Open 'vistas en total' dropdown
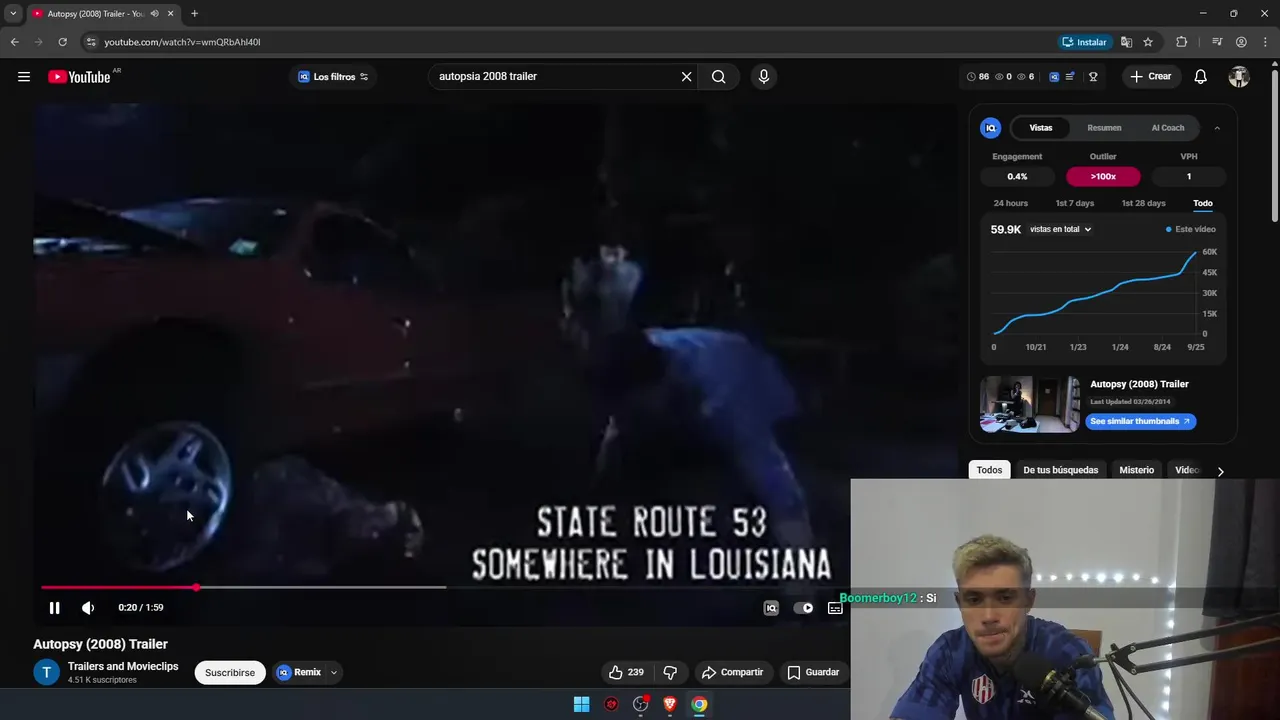Screen dimensions: 1280x720 (1060, 230)
